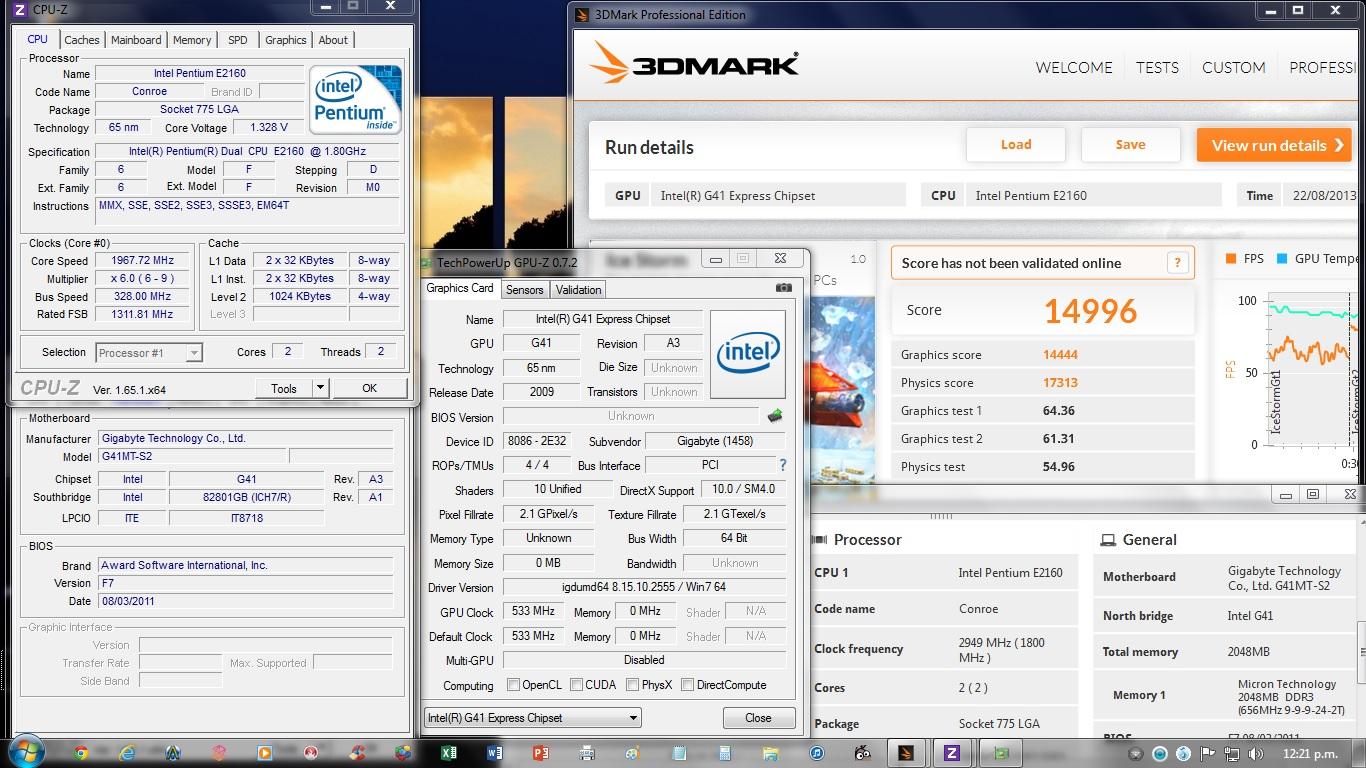Viewport: 1366px width, 768px height.
Task: Click the Load button in 3DMark
Action: point(1016,145)
